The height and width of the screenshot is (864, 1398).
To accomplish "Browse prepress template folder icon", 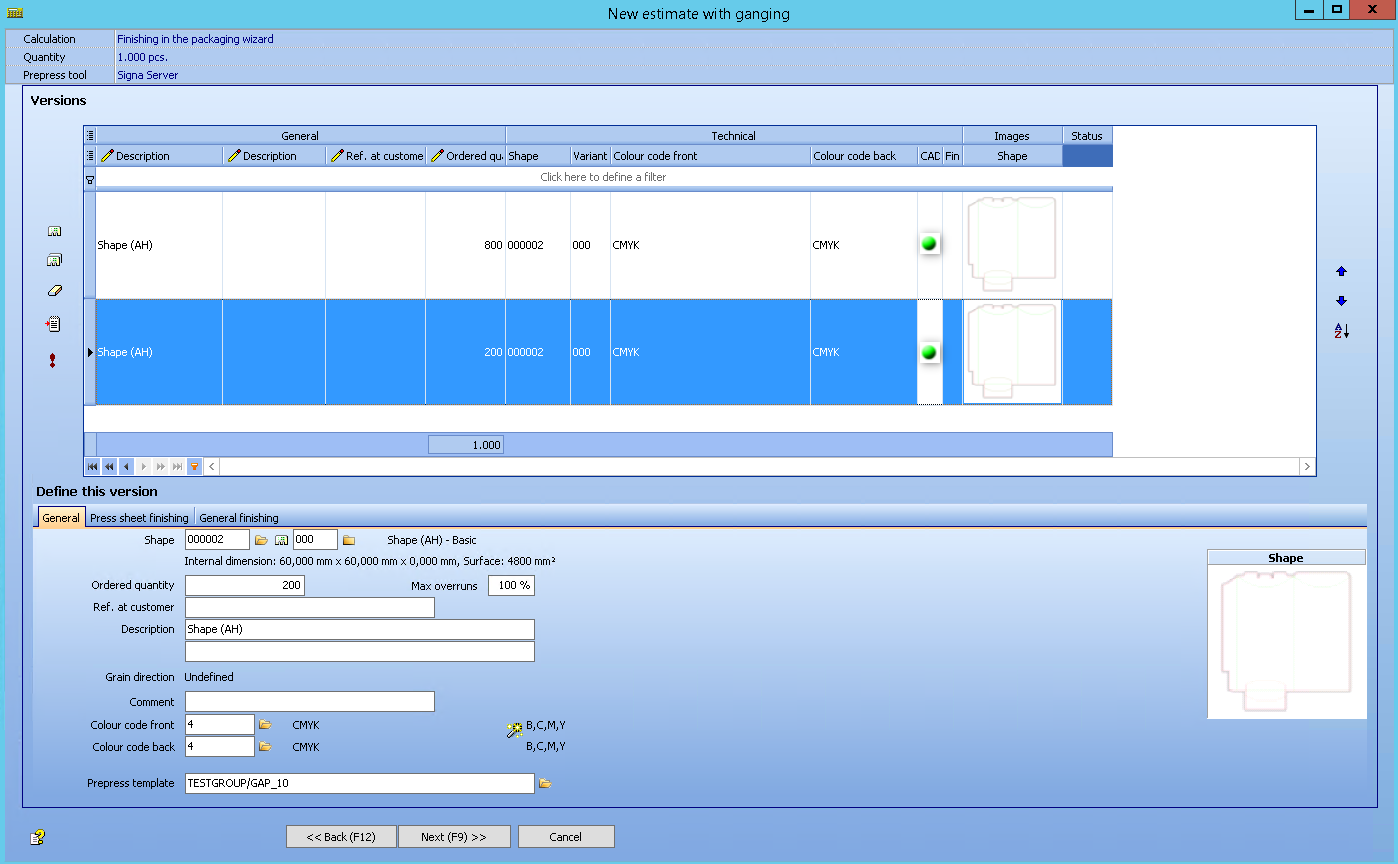I will pos(545,783).
